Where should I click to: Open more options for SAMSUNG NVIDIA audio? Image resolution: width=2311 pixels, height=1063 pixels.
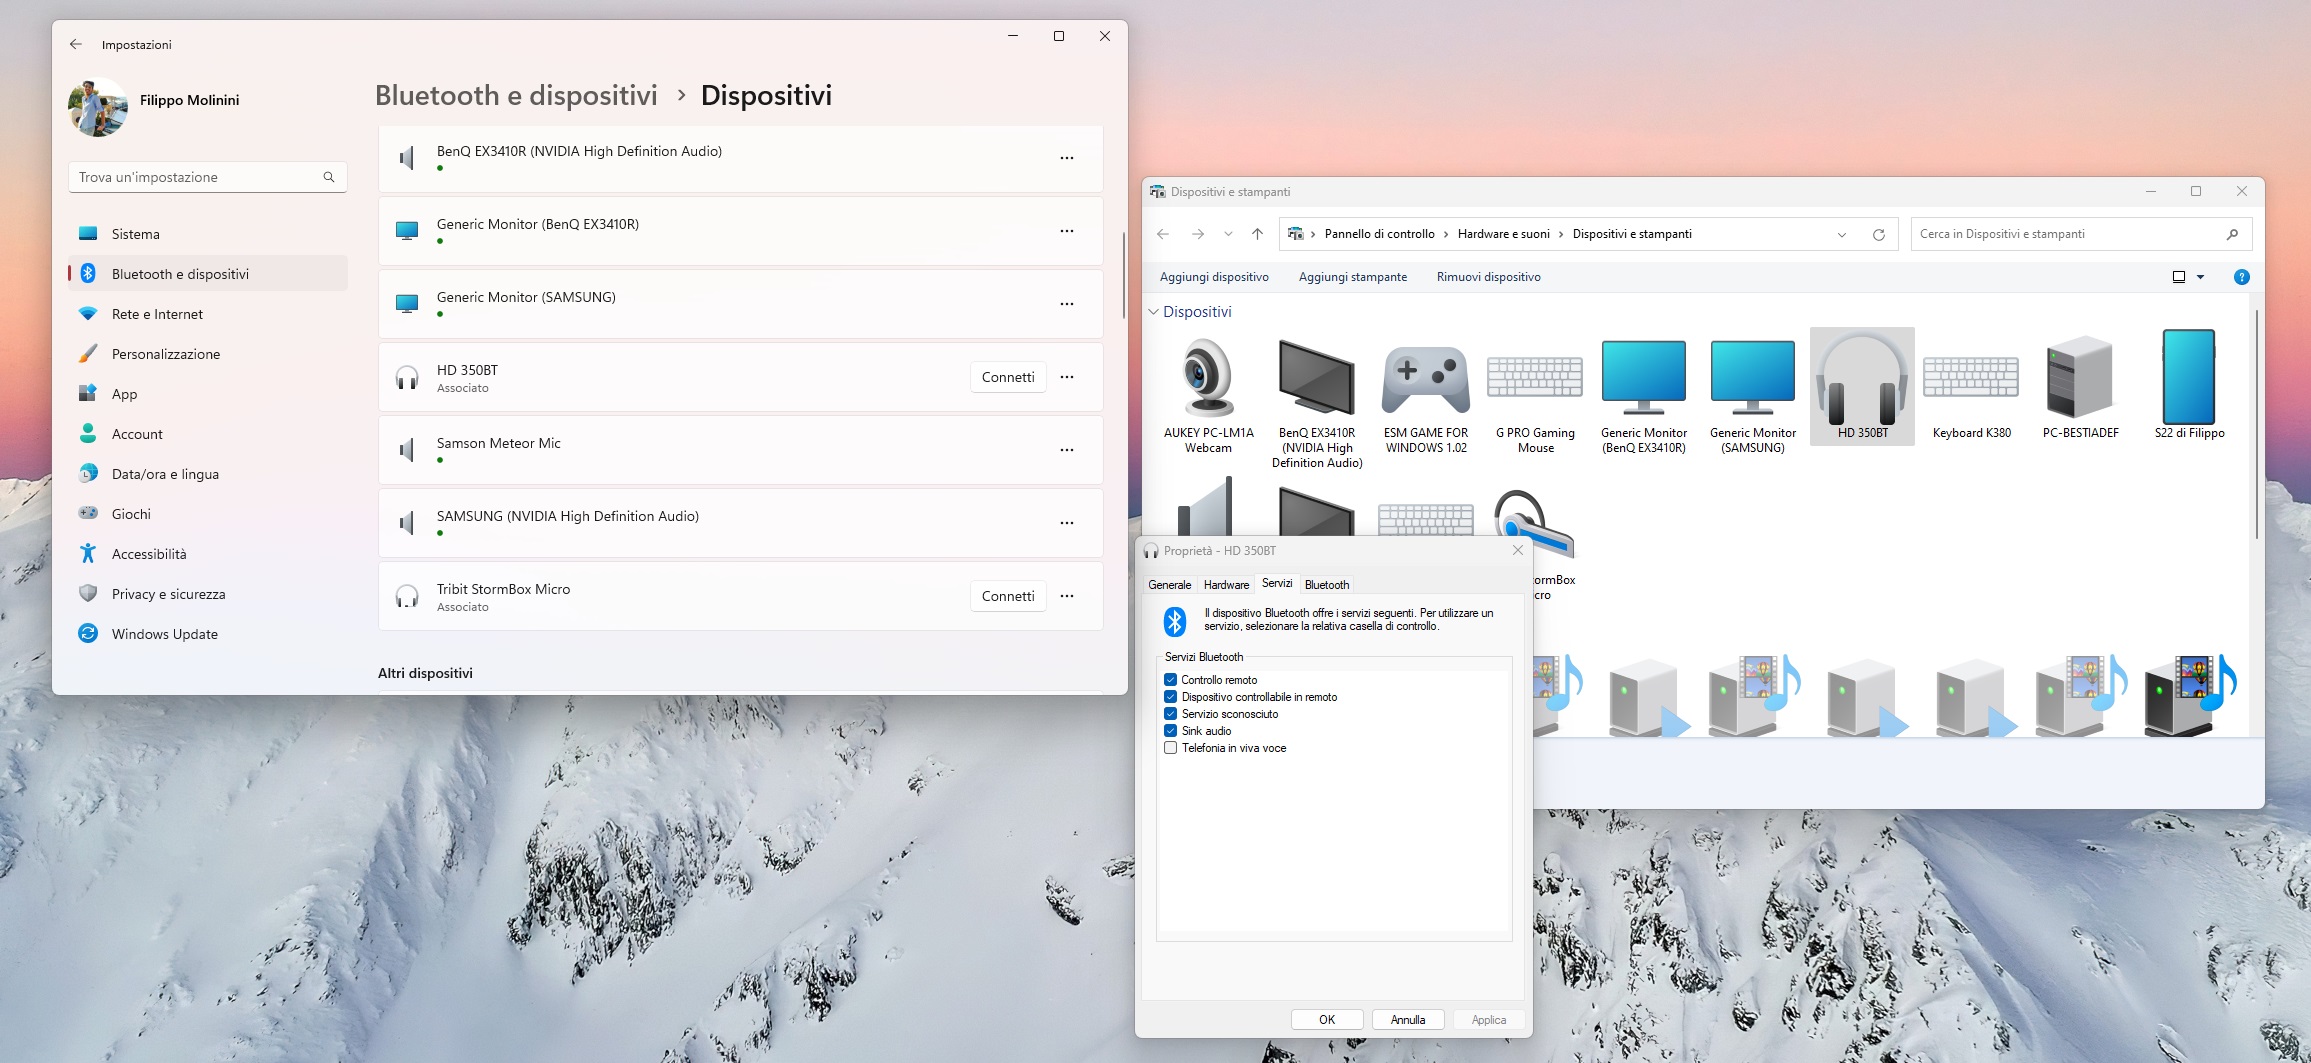point(1067,523)
